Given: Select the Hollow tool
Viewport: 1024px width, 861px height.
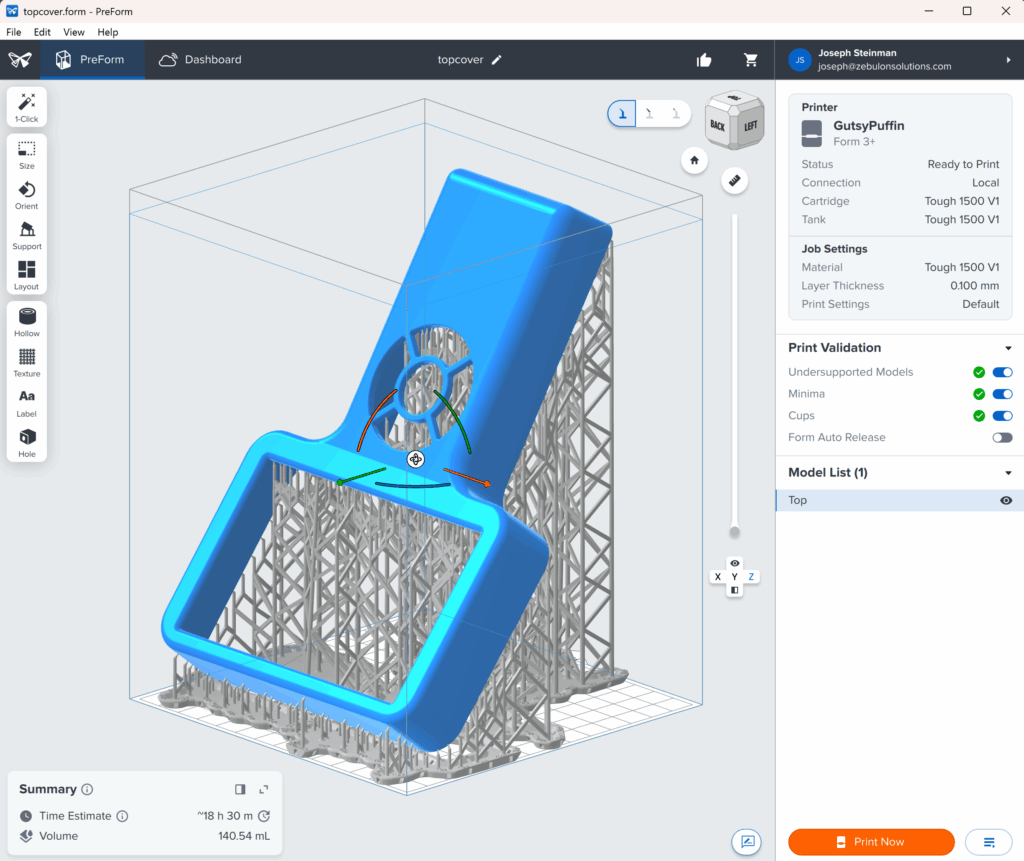Looking at the screenshot, I should pos(27,321).
